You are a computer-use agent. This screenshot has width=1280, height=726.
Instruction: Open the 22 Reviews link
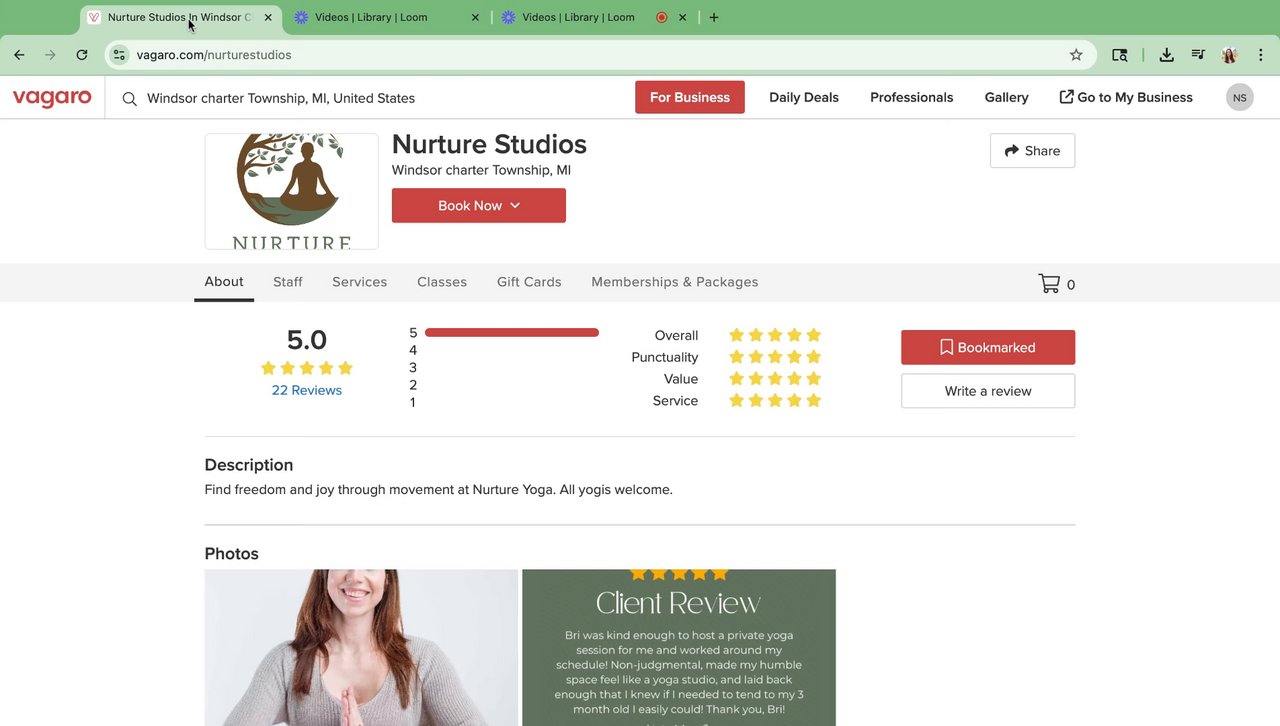click(x=307, y=390)
